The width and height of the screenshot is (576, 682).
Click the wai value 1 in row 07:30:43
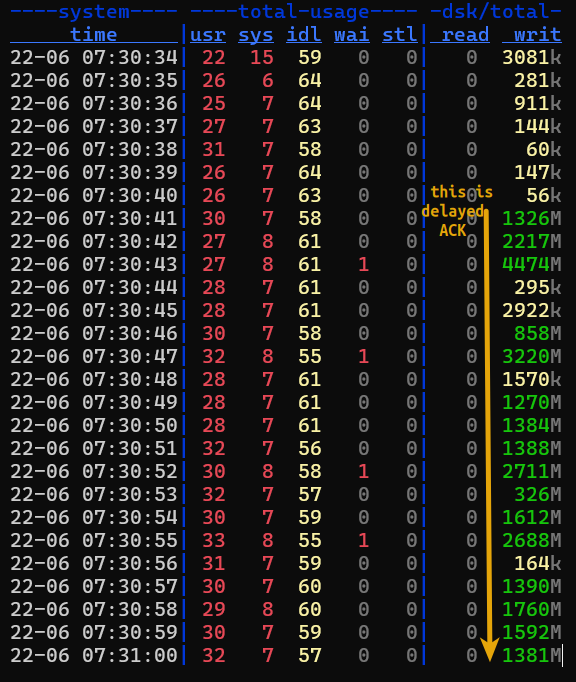pos(364,264)
